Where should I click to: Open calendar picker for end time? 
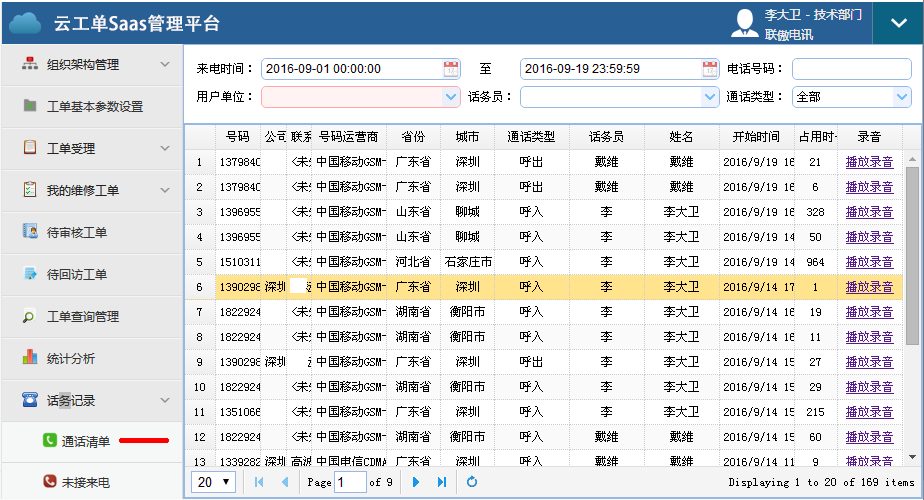click(x=710, y=69)
